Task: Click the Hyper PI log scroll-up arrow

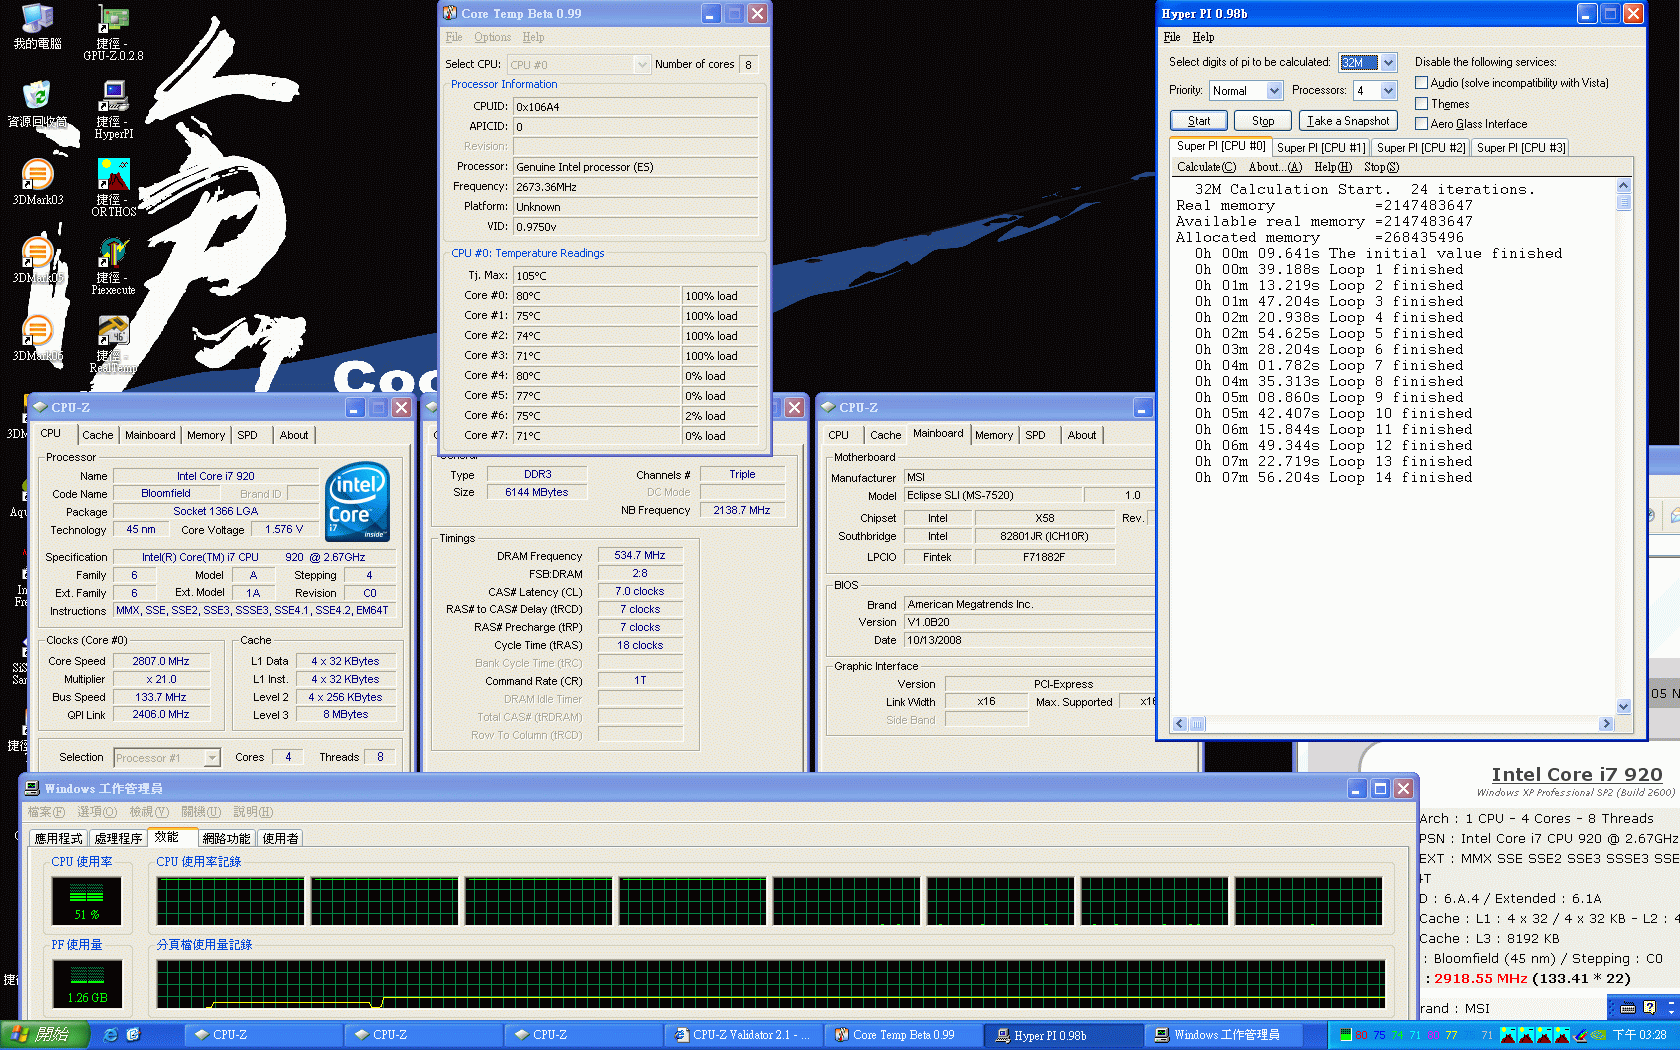Action: tap(1624, 185)
